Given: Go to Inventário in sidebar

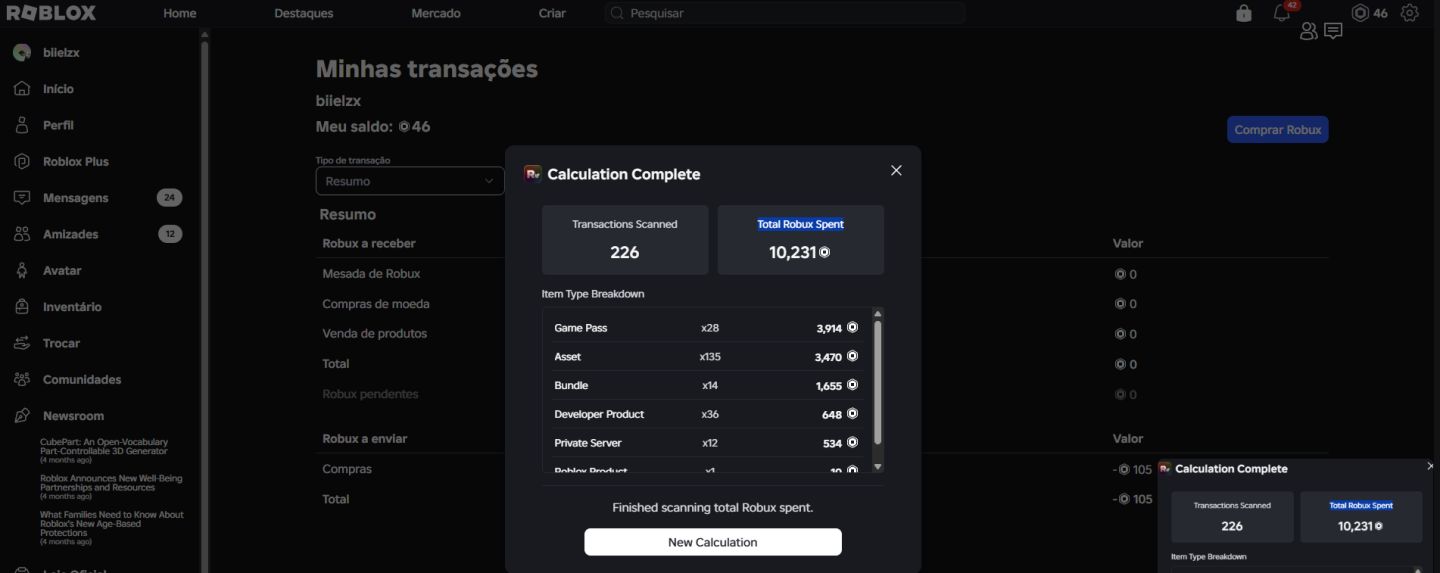Looking at the screenshot, I should click(x=72, y=307).
